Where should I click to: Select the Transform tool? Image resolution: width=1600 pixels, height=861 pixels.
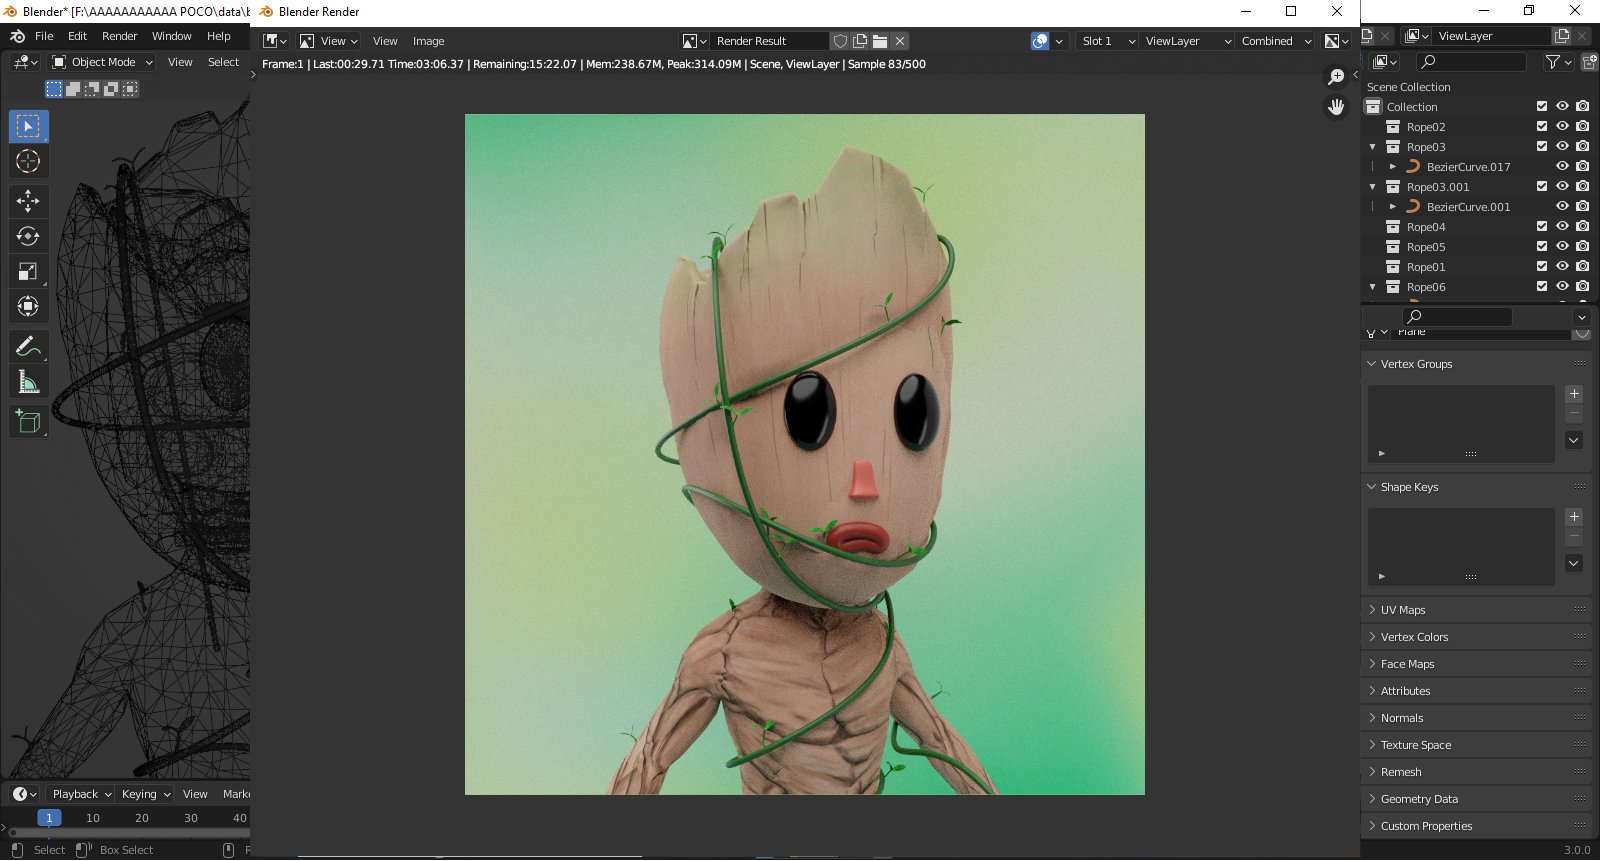28,306
